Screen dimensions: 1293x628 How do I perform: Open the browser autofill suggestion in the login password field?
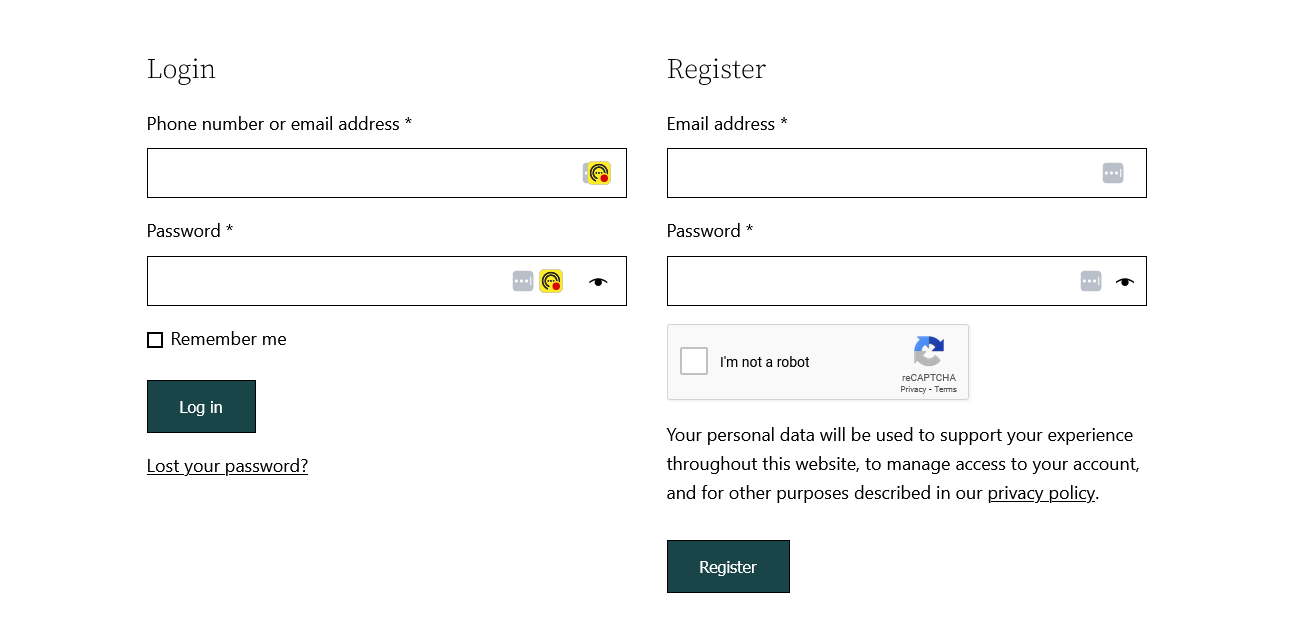tap(523, 281)
